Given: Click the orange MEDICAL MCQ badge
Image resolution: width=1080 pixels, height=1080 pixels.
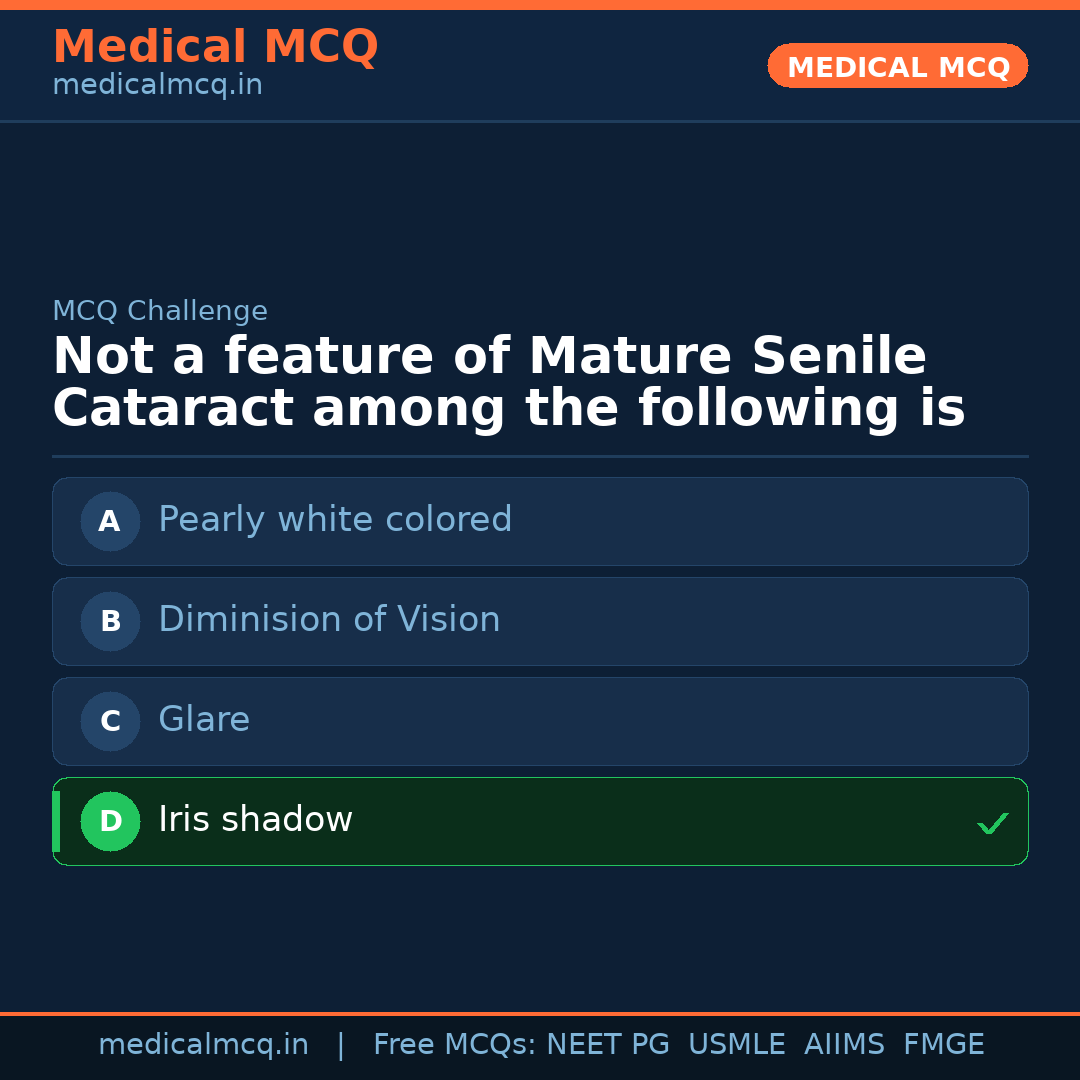Looking at the screenshot, I should tap(897, 67).
